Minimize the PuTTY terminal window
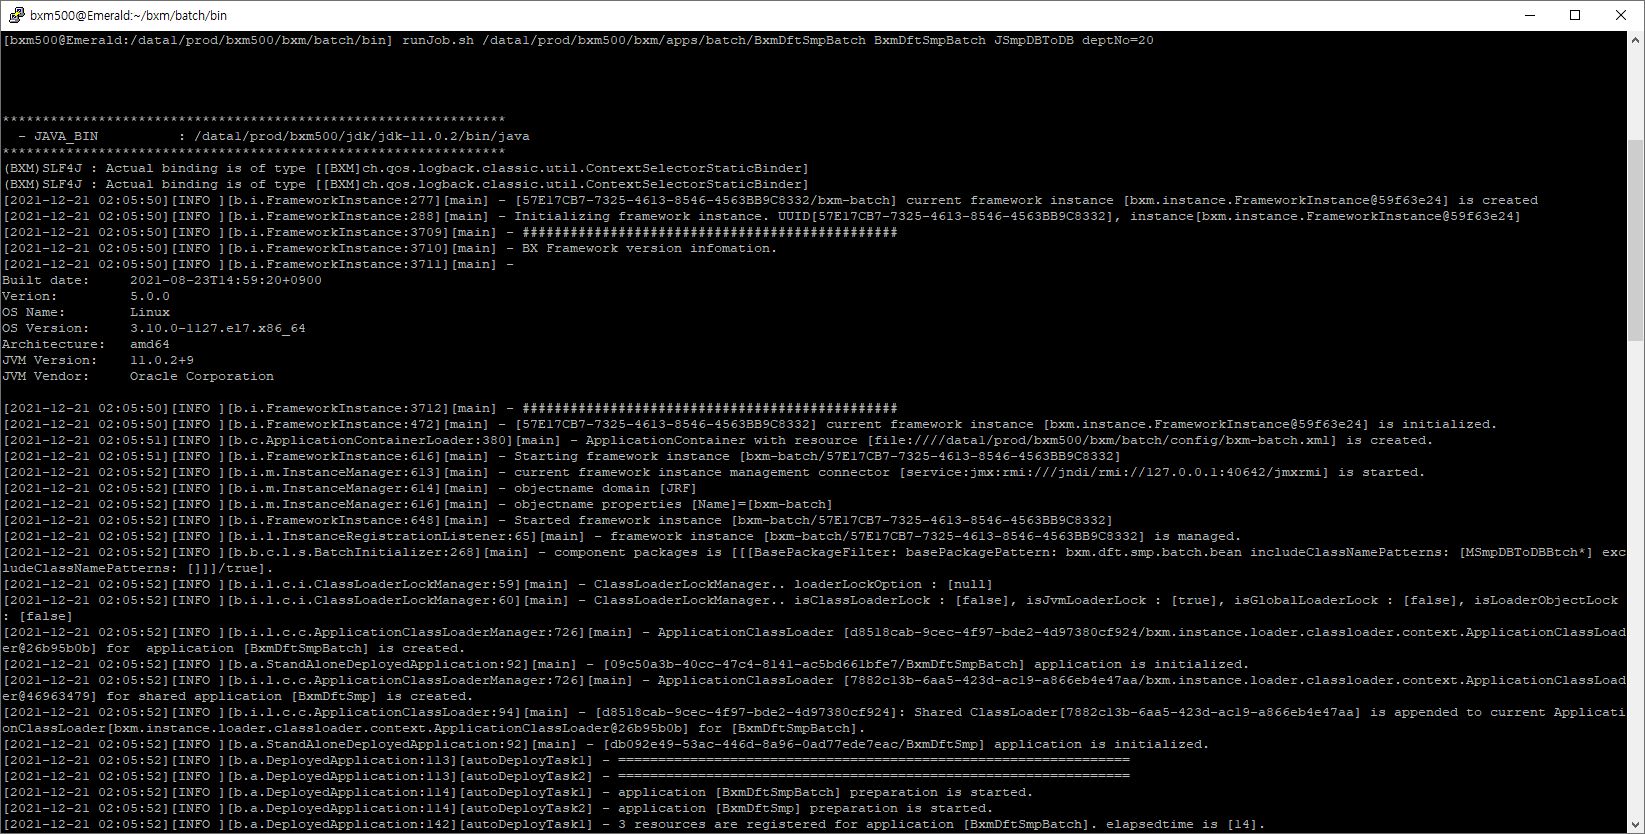 coord(1529,15)
